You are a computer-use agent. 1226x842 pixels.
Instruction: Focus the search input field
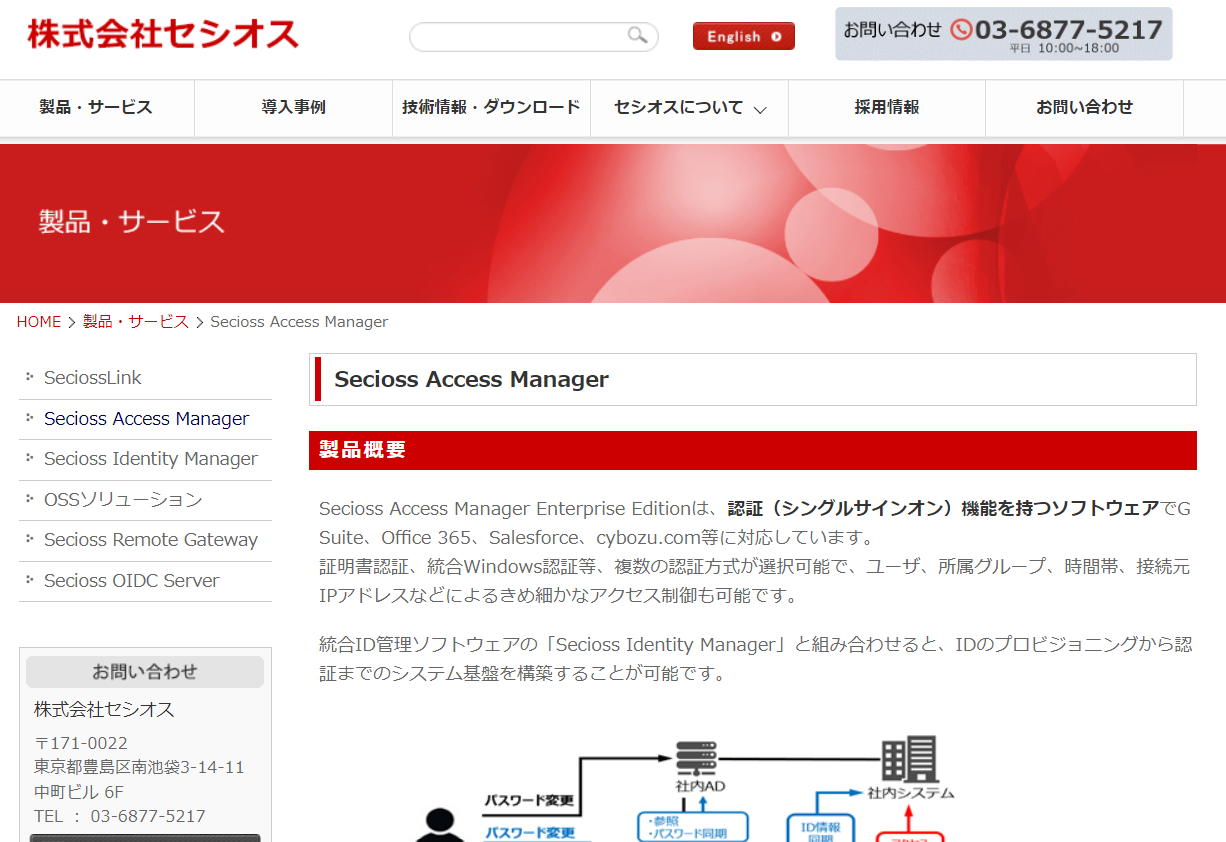(x=520, y=37)
